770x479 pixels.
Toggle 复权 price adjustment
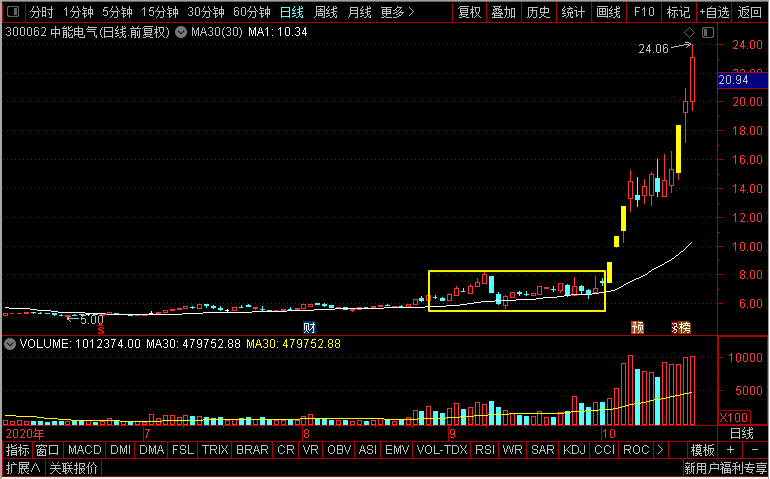[469, 12]
